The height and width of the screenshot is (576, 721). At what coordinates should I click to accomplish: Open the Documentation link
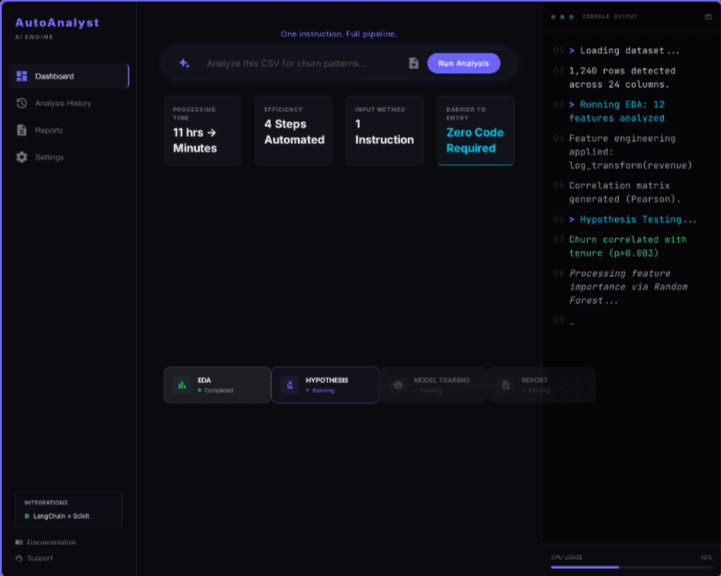coord(51,542)
